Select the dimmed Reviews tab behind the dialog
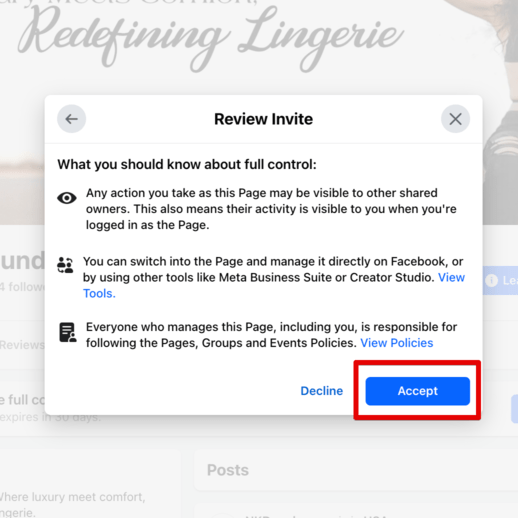Image resolution: width=518 pixels, height=518 pixels. click(22, 345)
